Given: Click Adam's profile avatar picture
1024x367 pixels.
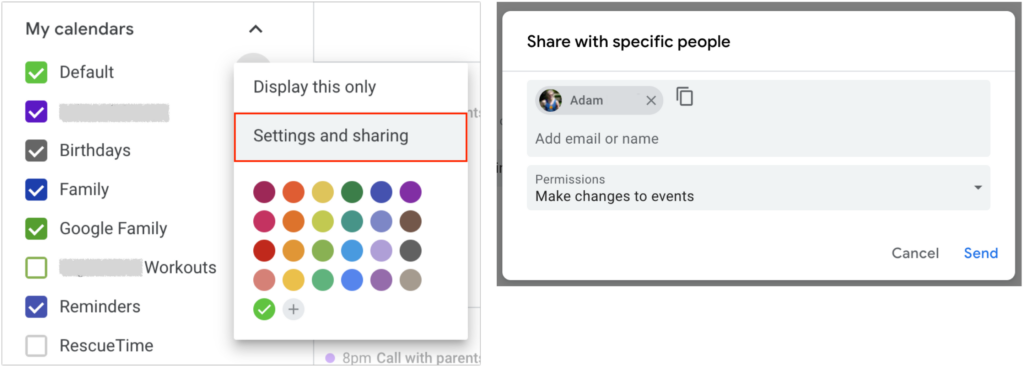Looking at the screenshot, I should click(x=551, y=101).
